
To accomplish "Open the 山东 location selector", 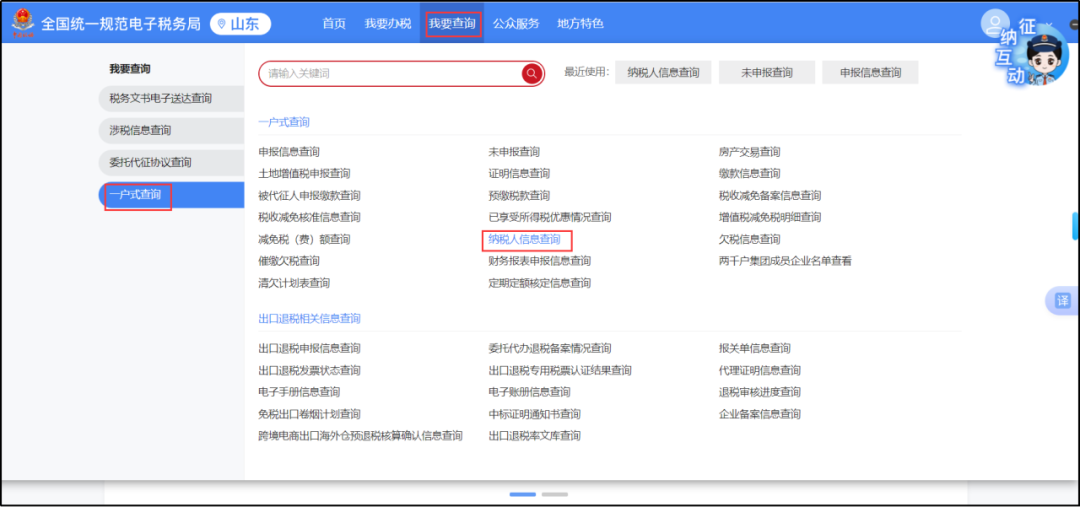I will pos(240,24).
